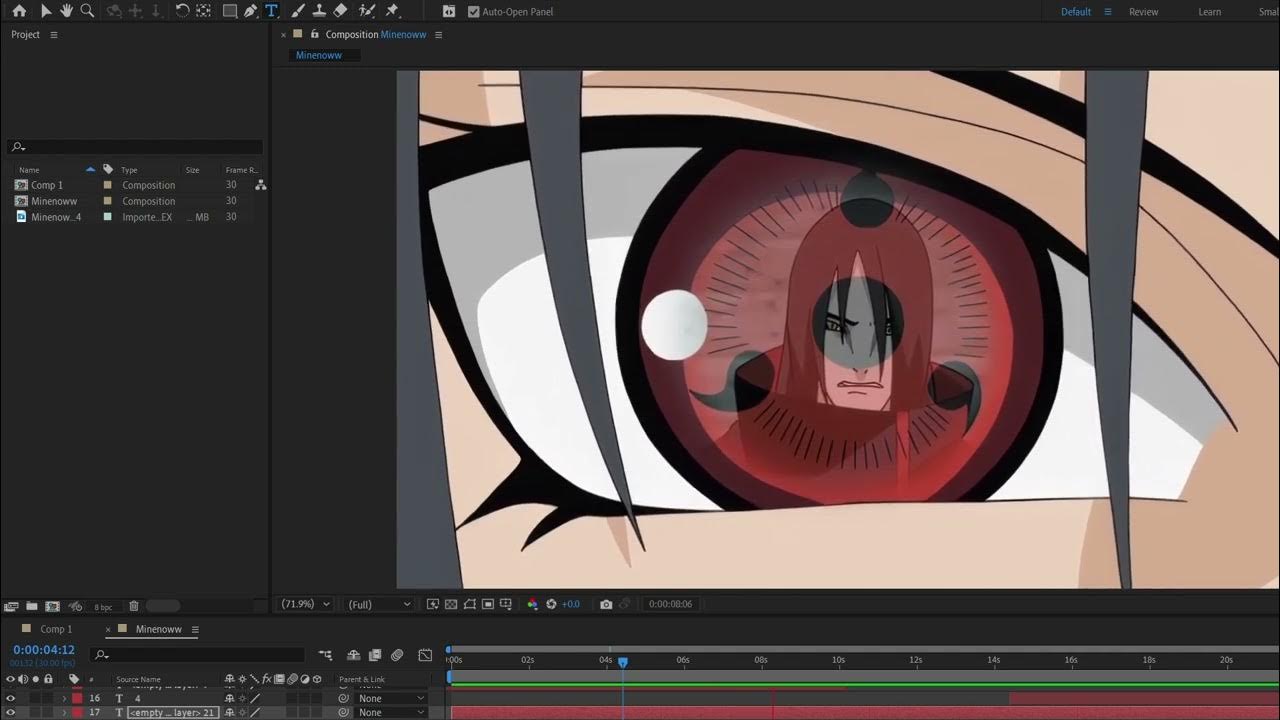Select the Minenoww timeline tab
The height and width of the screenshot is (720, 1280).
[x=158, y=629]
